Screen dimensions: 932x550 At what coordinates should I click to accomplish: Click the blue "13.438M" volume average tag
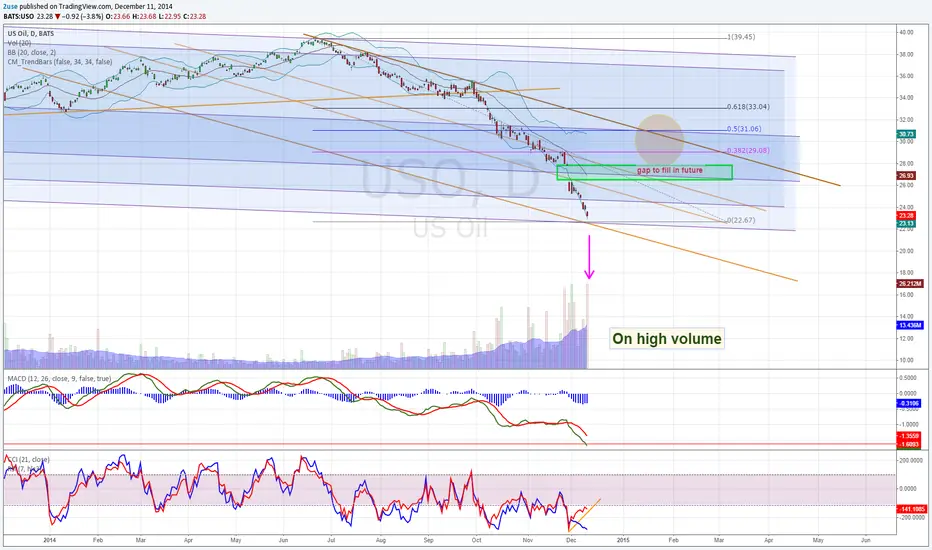(910, 325)
